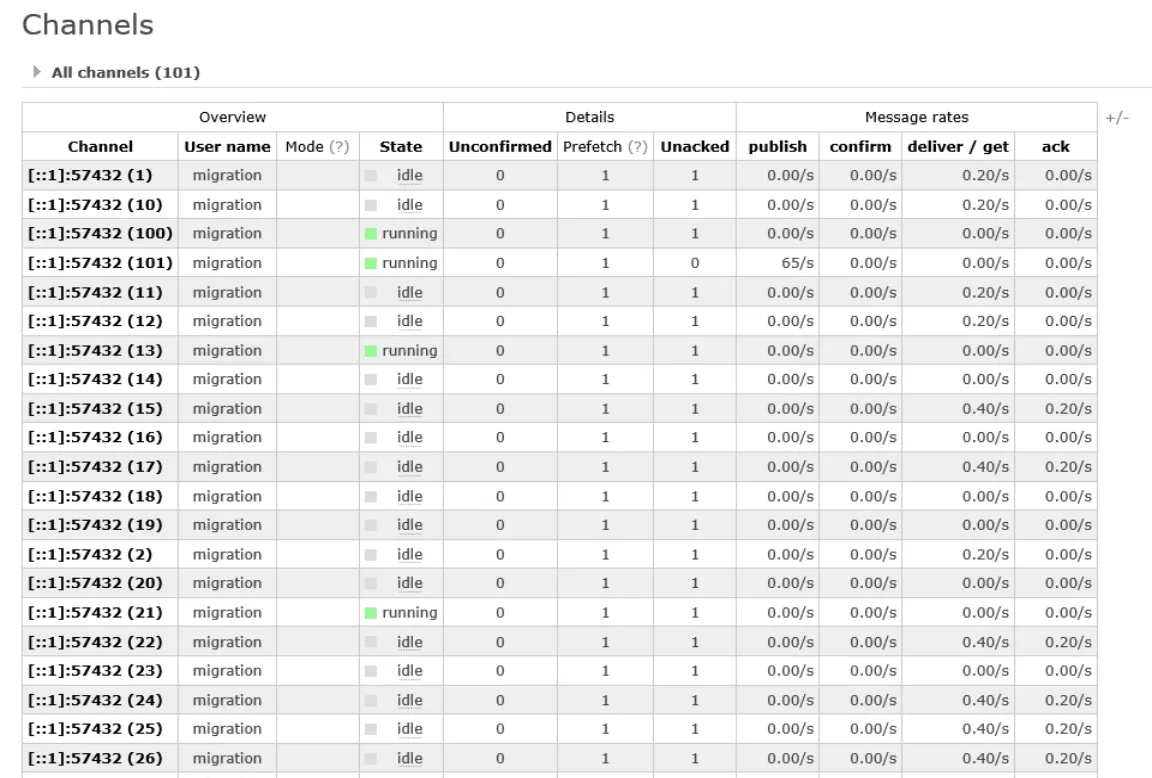This screenshot has height=778, width=1152.
Task: Click the Mode (?) help icon
Action: click(x=339, y=146)
